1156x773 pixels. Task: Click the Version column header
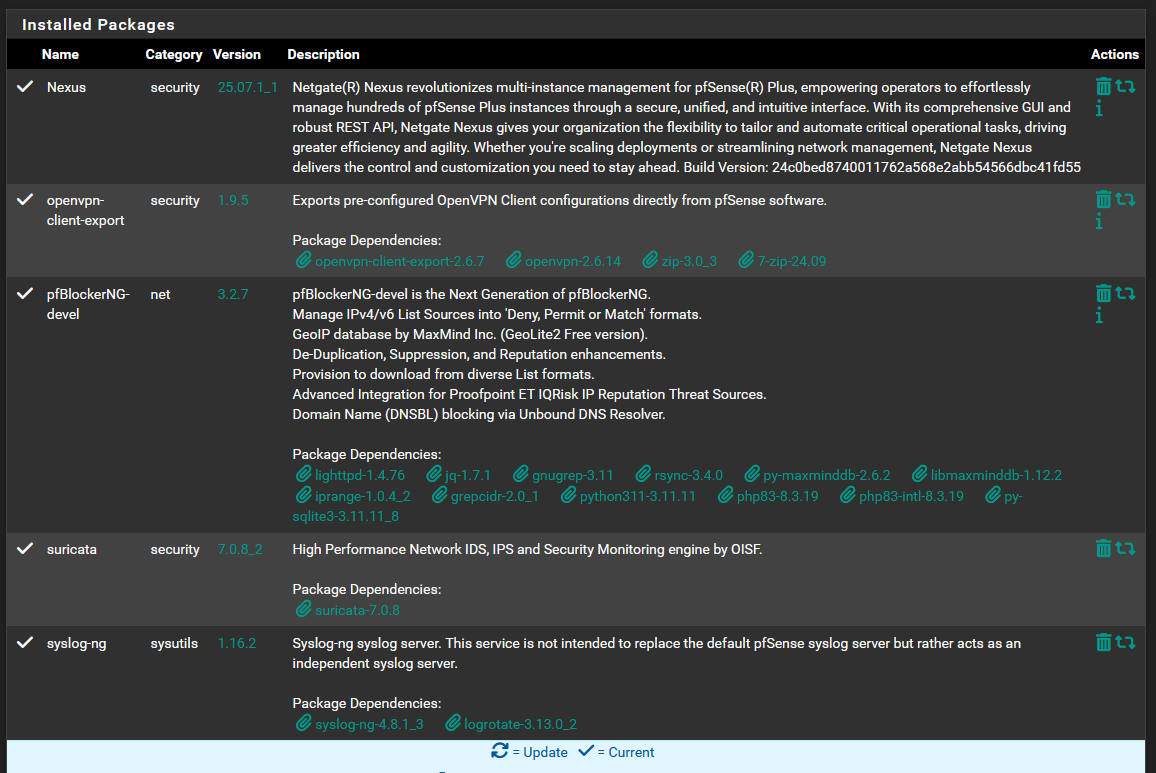(x=237, y=55)
